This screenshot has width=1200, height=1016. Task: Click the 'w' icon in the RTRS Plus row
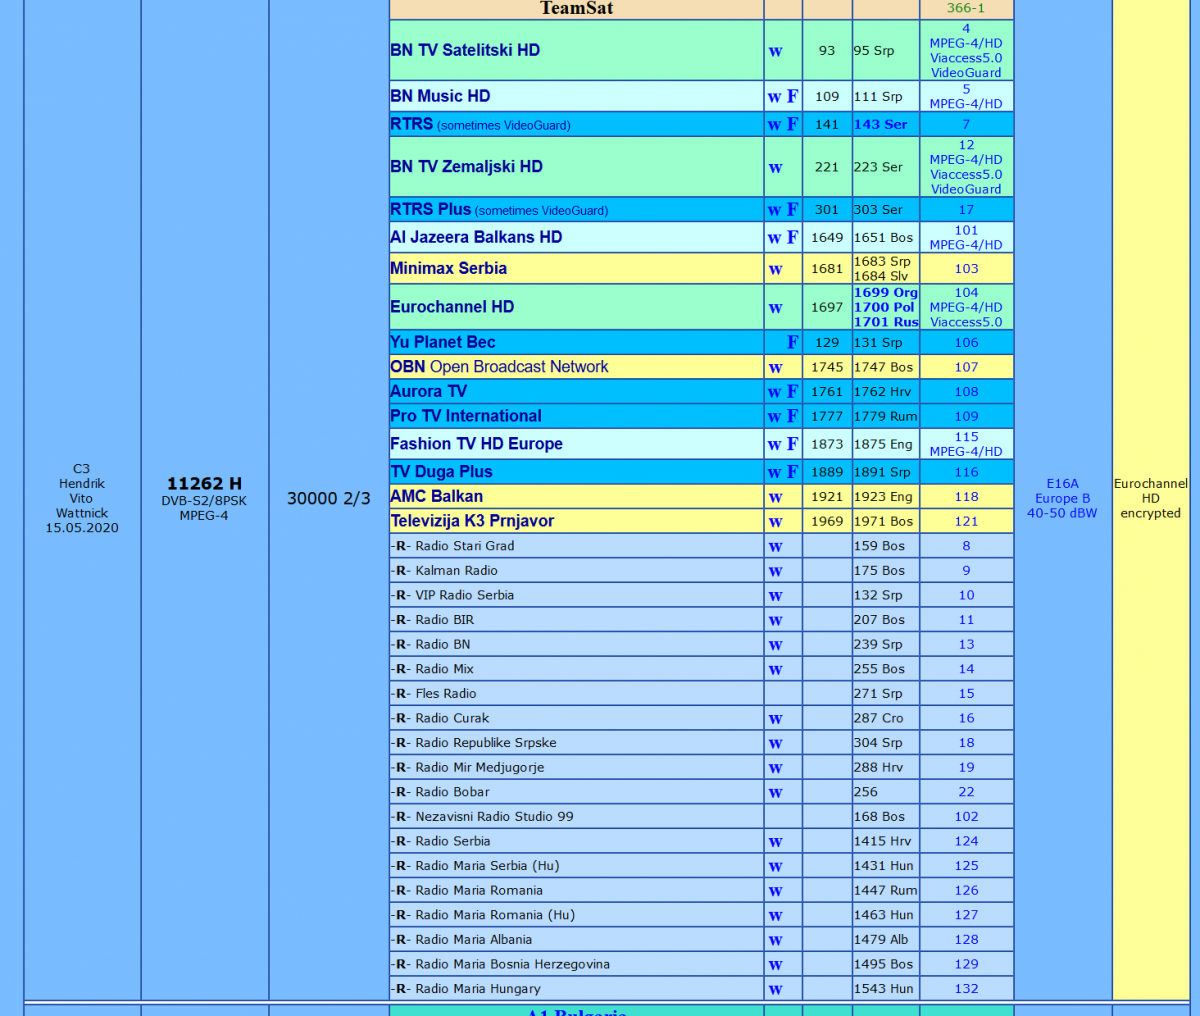coord(775,211)
